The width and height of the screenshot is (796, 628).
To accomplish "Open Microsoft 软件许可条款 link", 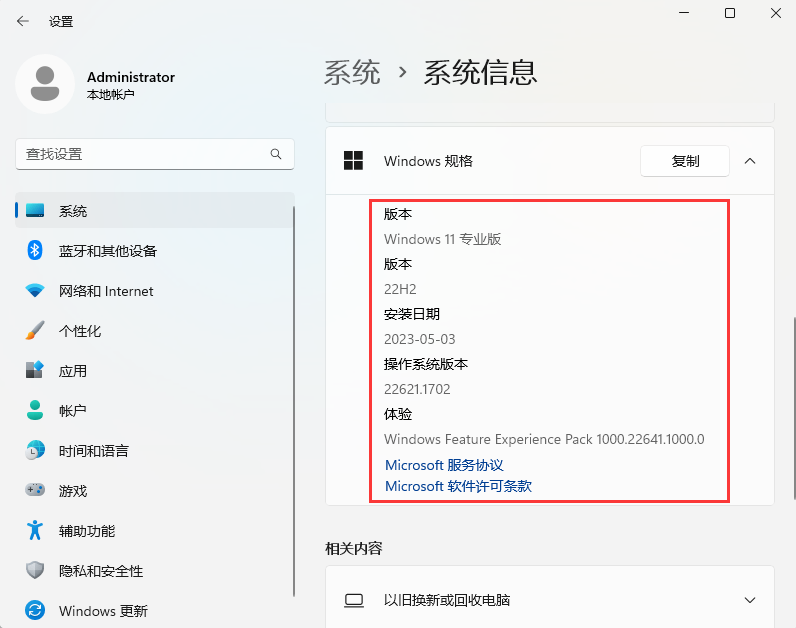I will (x=458, y=486).
